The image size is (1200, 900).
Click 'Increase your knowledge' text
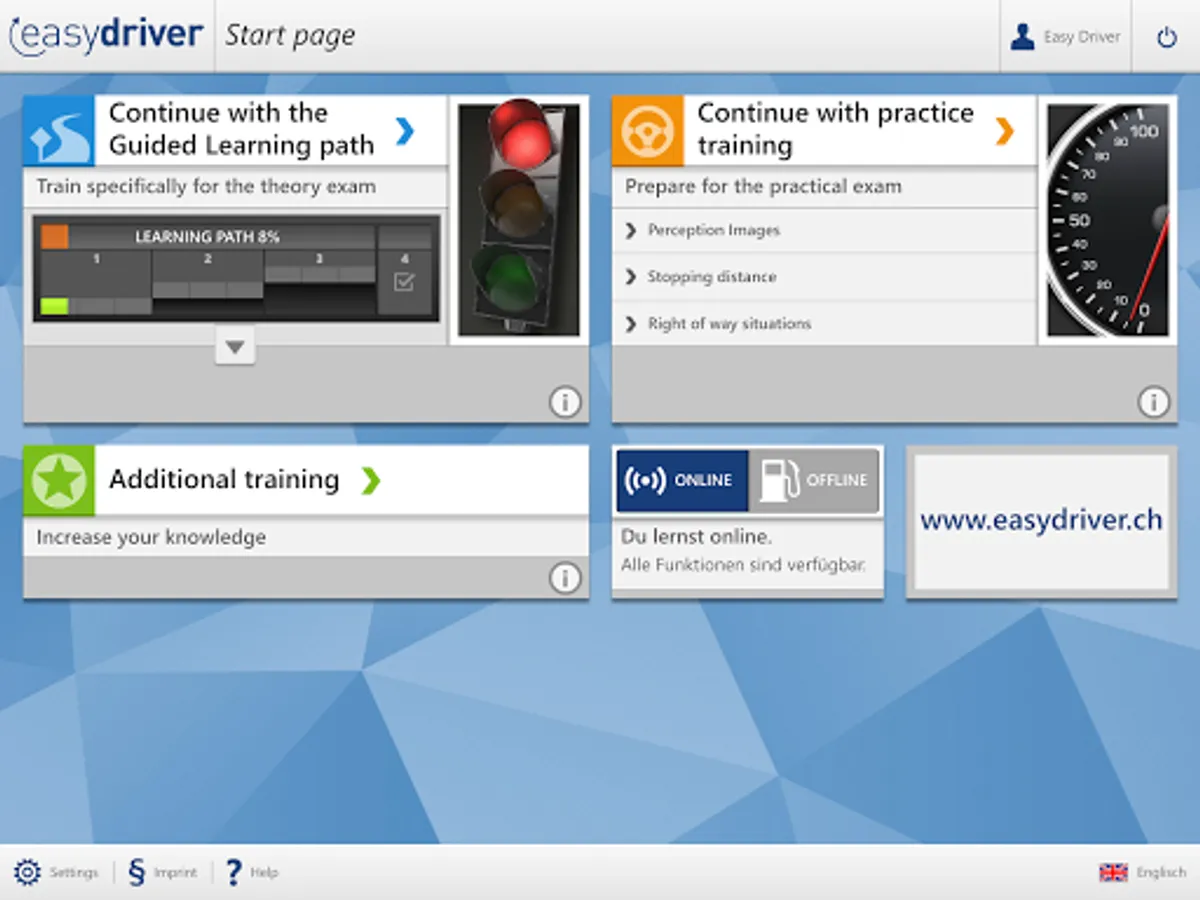pyautogui.click(x=151, y=537)
